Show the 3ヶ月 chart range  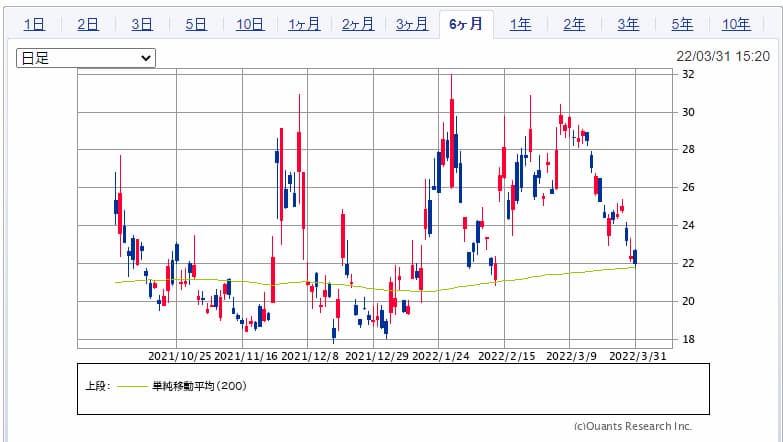click(x=412, y=24)
